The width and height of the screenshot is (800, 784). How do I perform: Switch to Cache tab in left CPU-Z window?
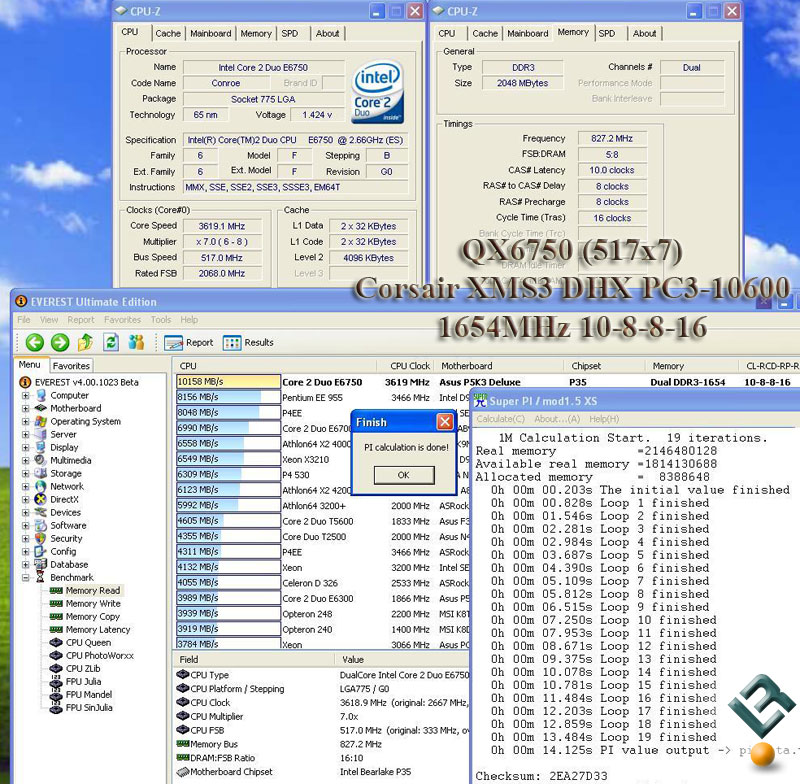coord(168,34)
